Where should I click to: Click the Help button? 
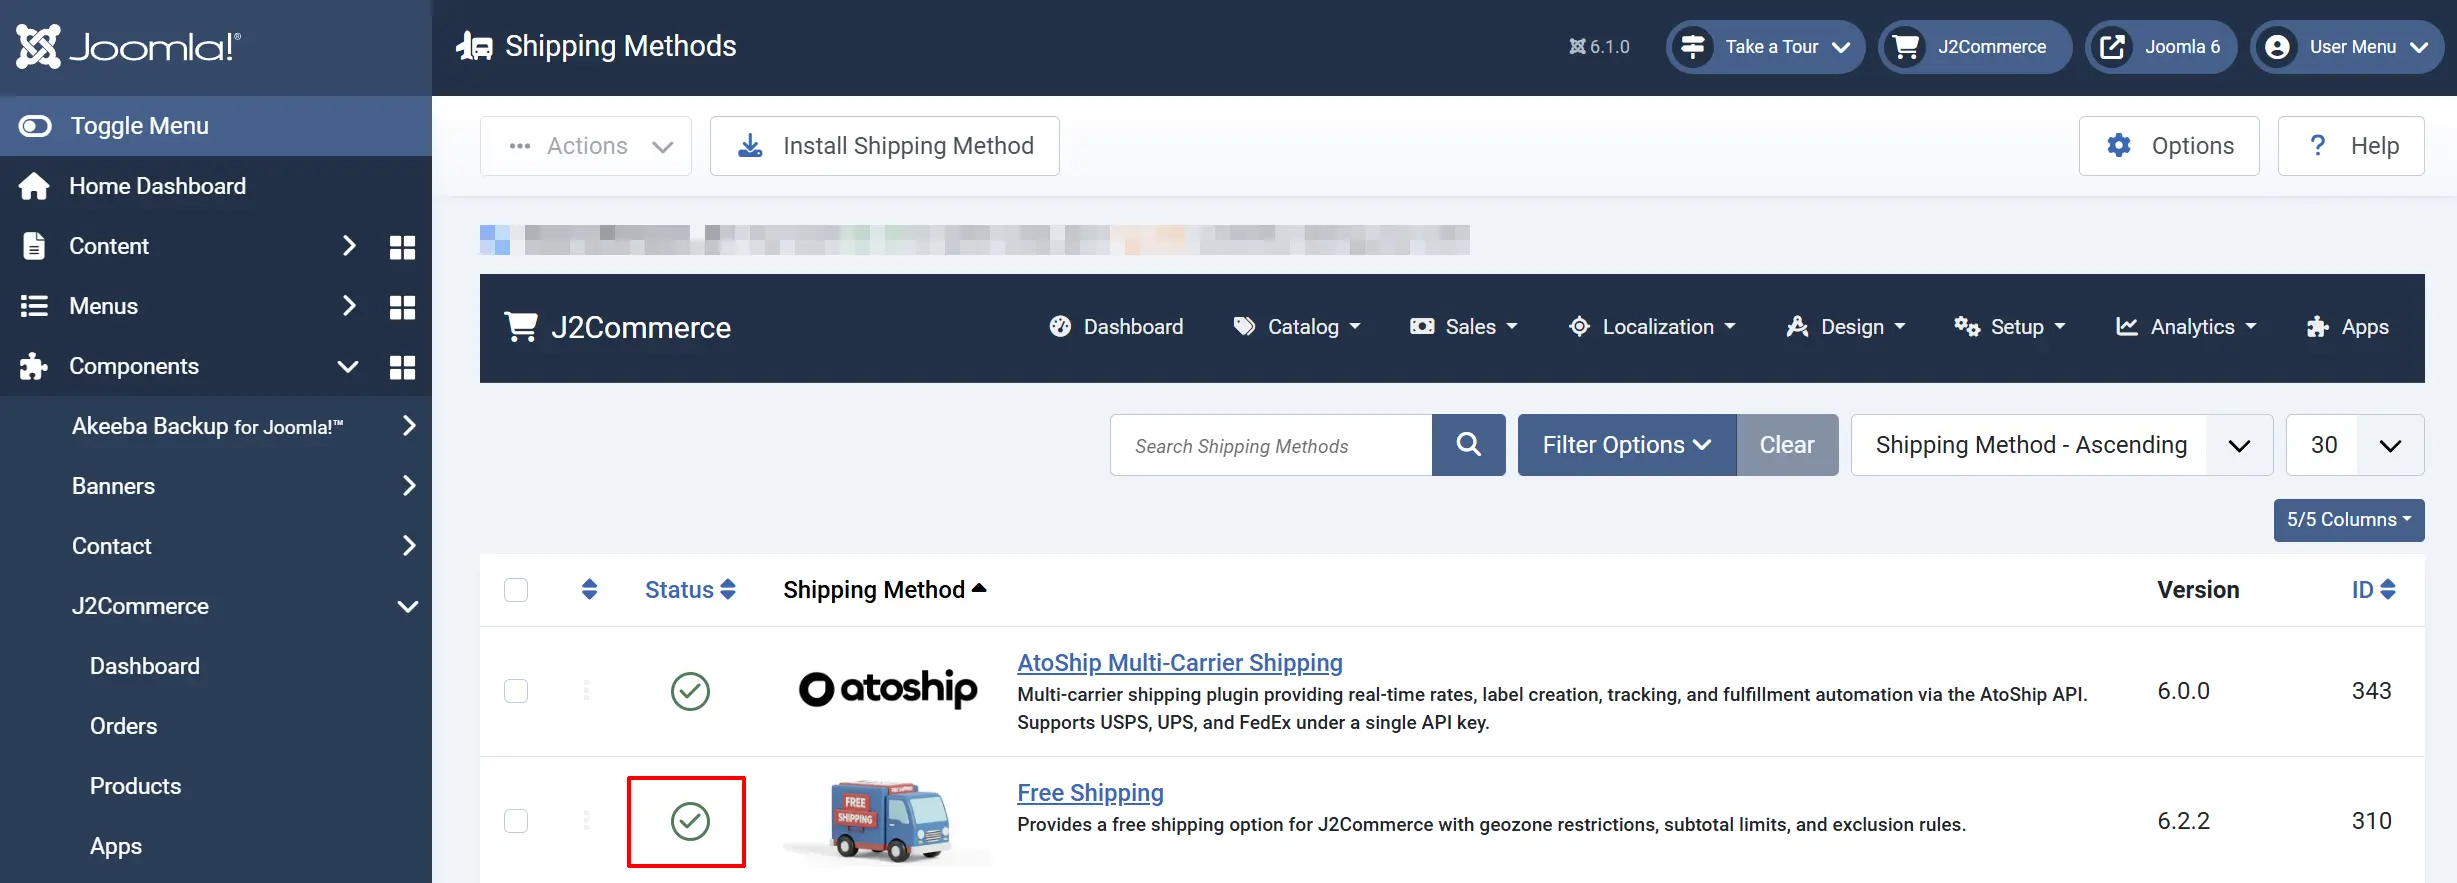pyautogui.click(x=2351, y=146)
